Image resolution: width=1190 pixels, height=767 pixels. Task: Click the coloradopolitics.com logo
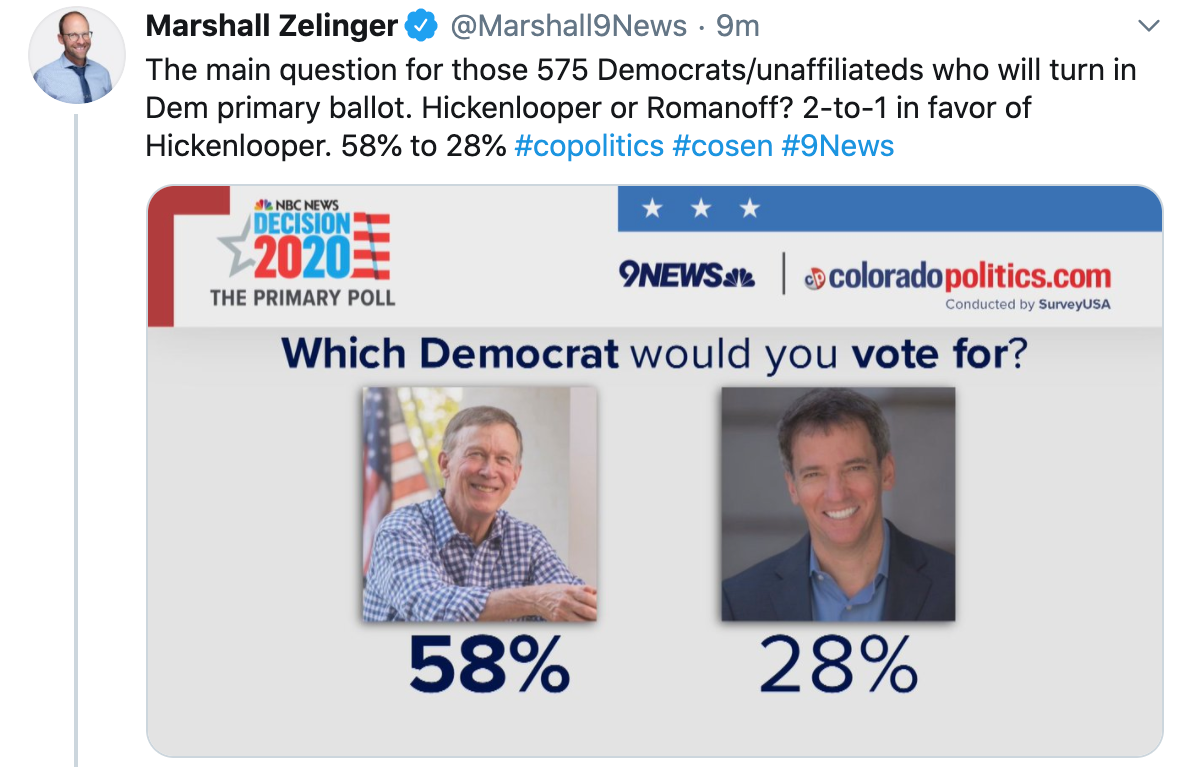pyautogui.click(x=957, y=275)
